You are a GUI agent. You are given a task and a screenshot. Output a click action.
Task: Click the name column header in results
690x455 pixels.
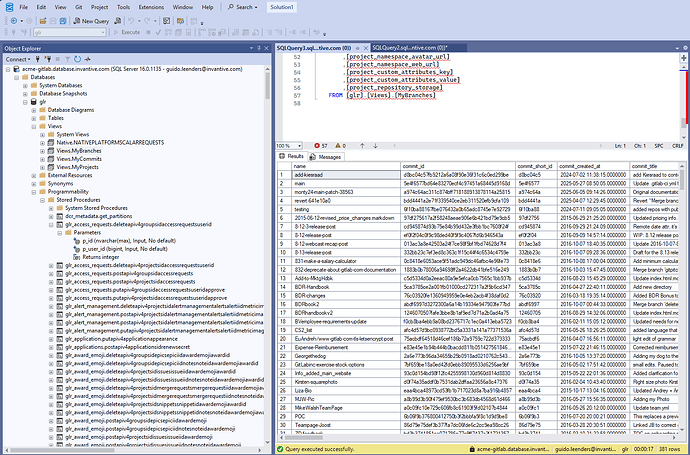(346, 166)
